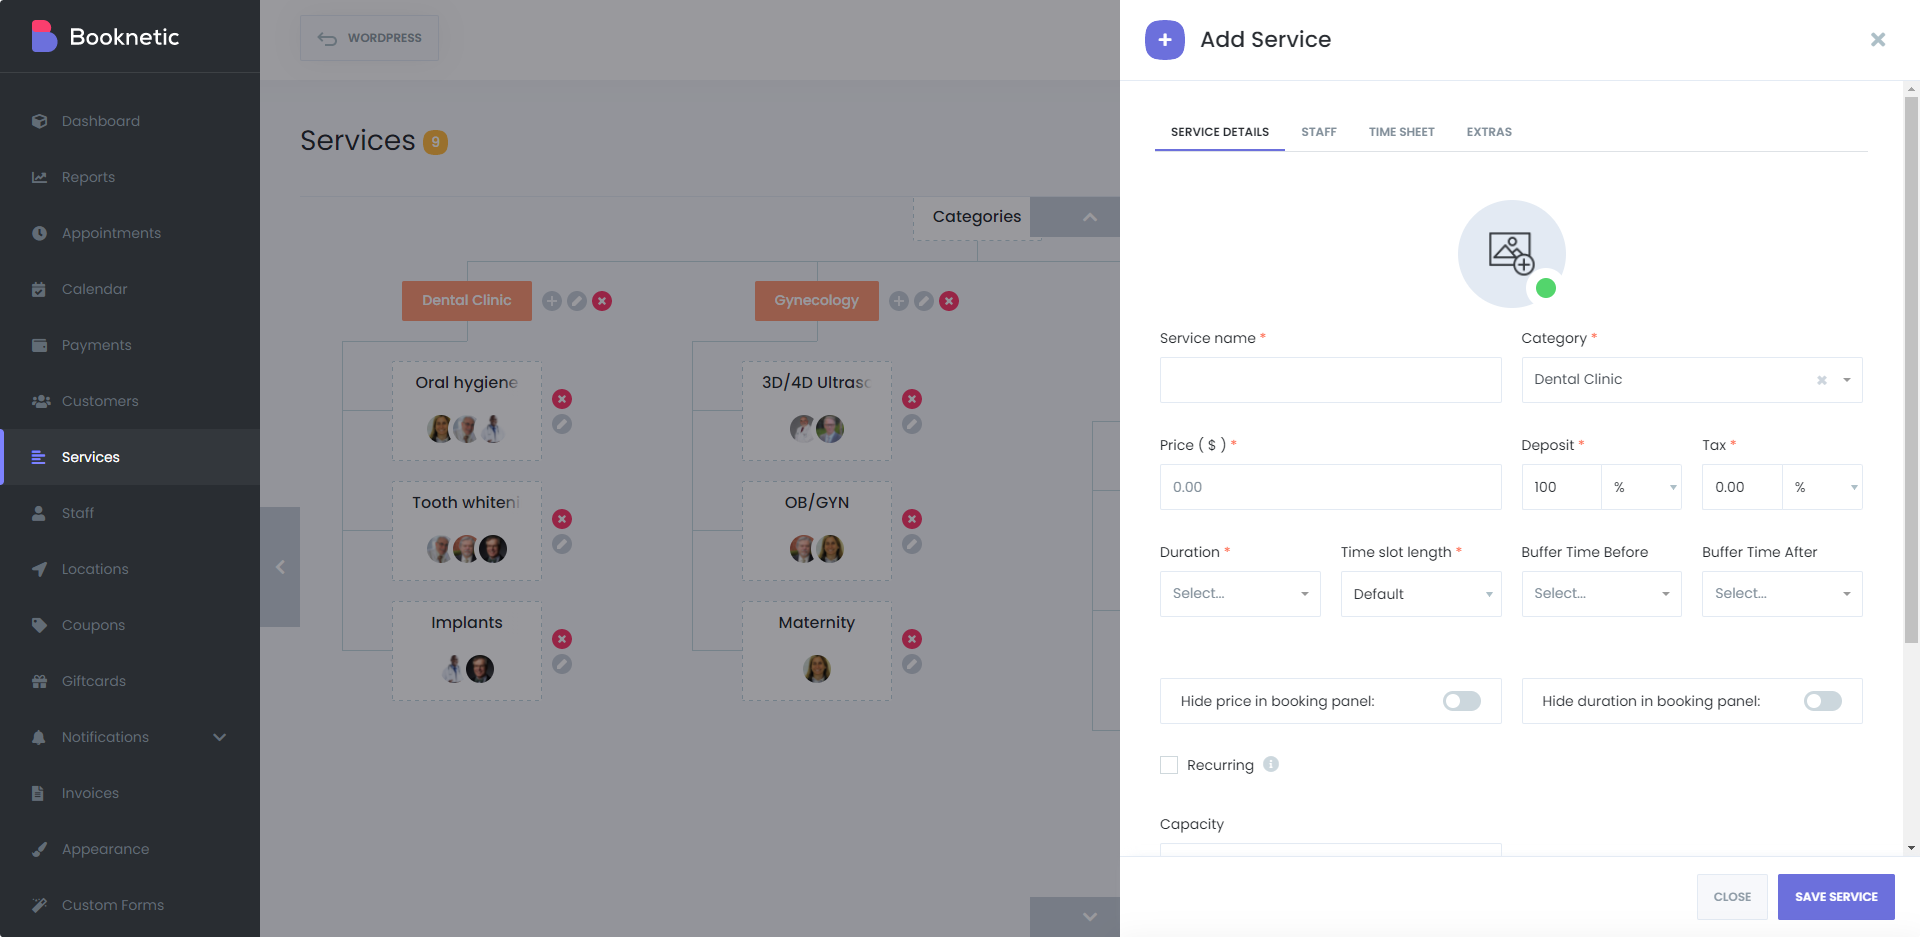Image resolution: width=1920 pixels, height=937 pixels.
Task: Toggle Hide duration in booking panel
Action: tap(1822, 701)
